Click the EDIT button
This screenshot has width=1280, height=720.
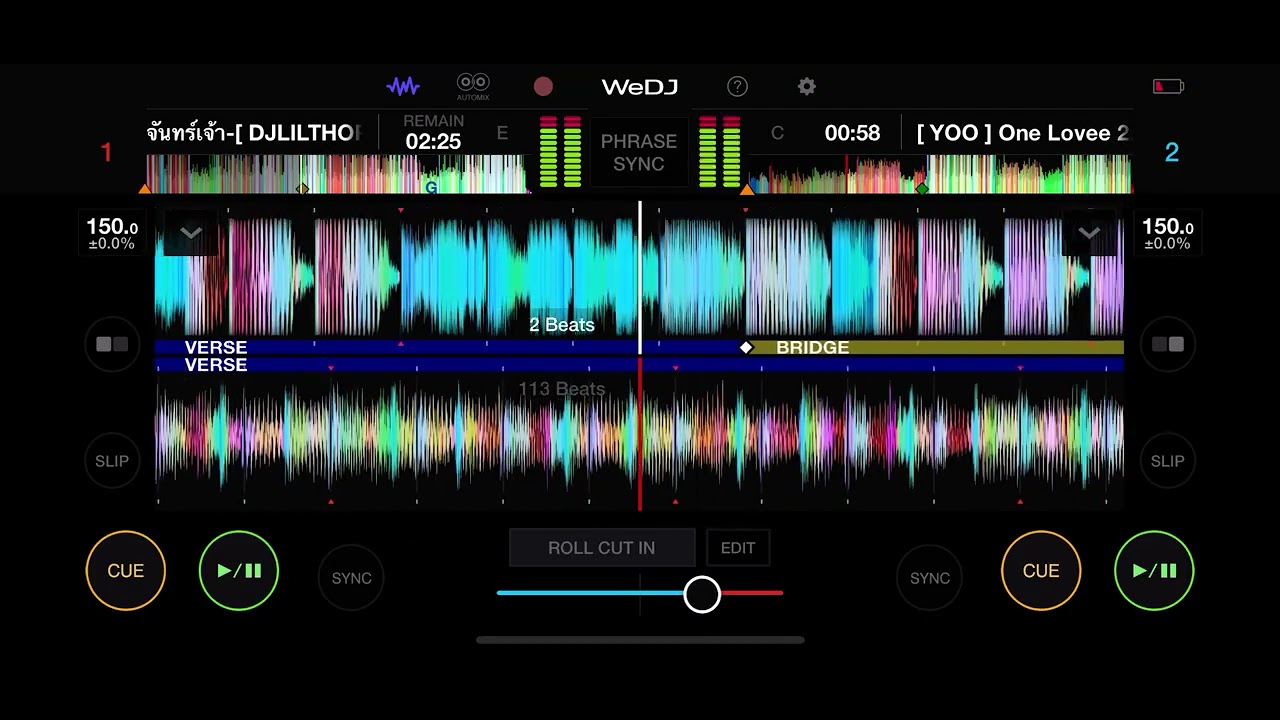[738, 548]
